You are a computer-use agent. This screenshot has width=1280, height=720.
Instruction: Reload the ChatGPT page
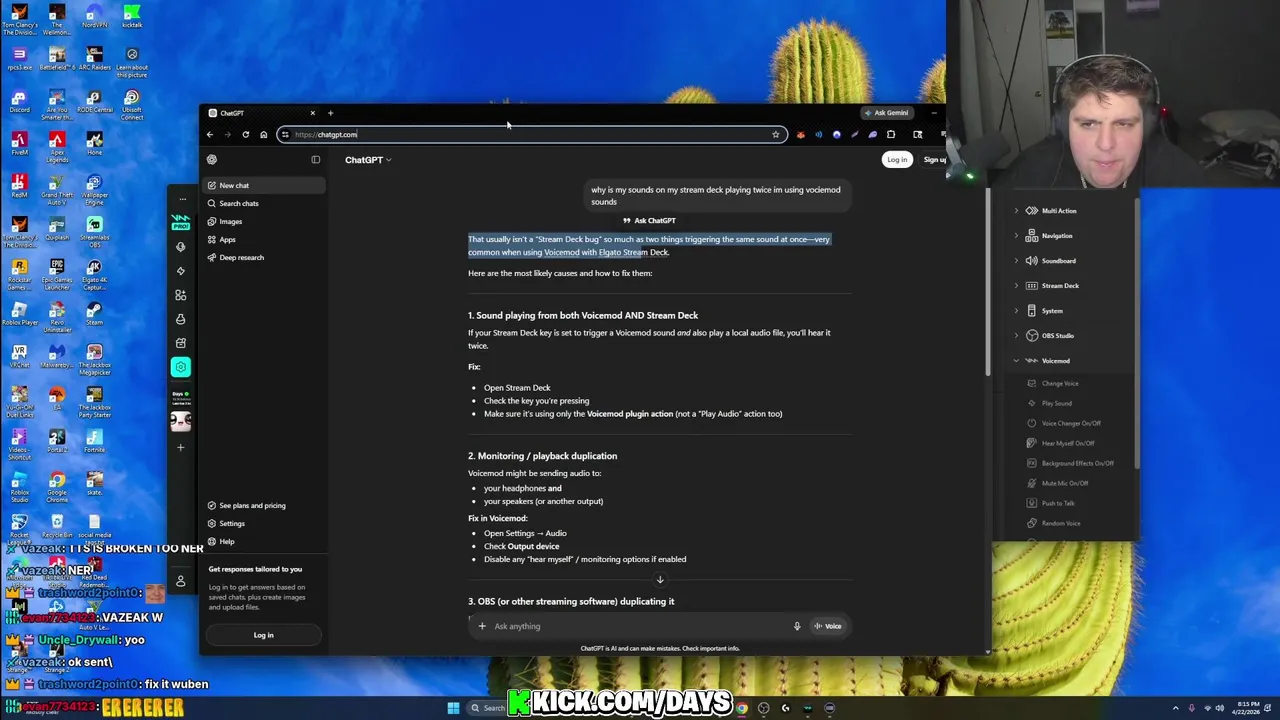coord(245,134)
